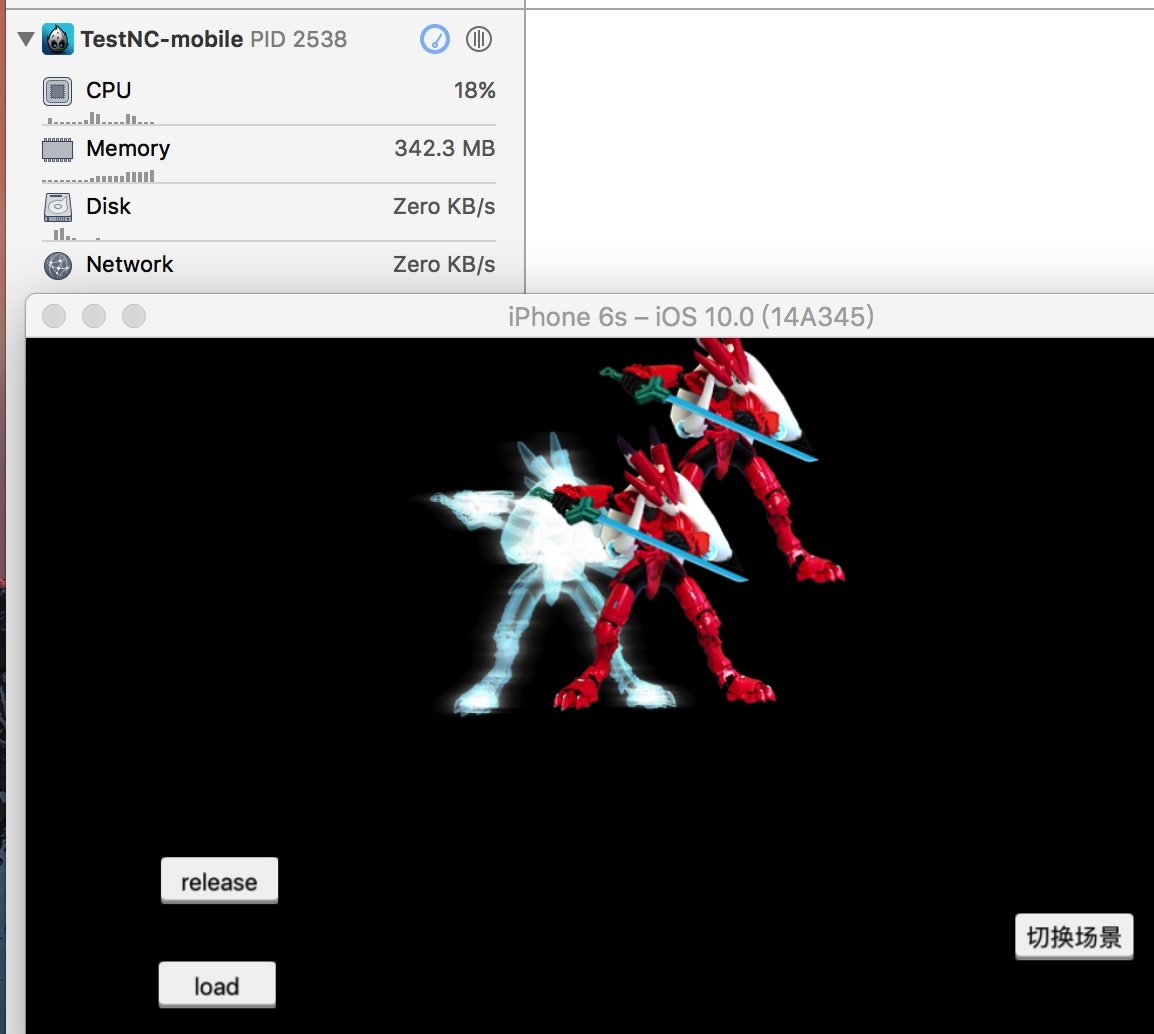Close the iPhone 6s simulator window
Image resolution: width=1154 pixels, height=1034 pixels.
click(54, 316)
